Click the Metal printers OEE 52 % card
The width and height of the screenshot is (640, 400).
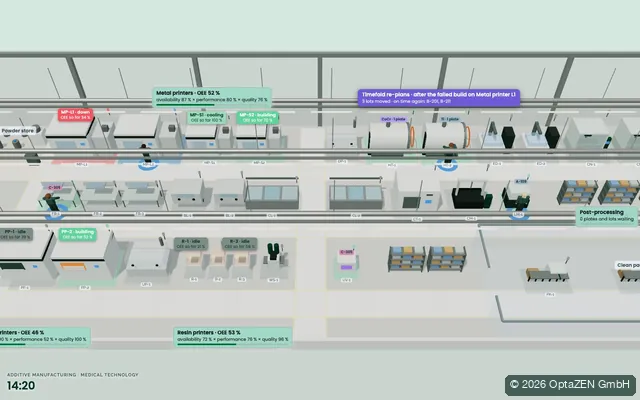point(212,97)
